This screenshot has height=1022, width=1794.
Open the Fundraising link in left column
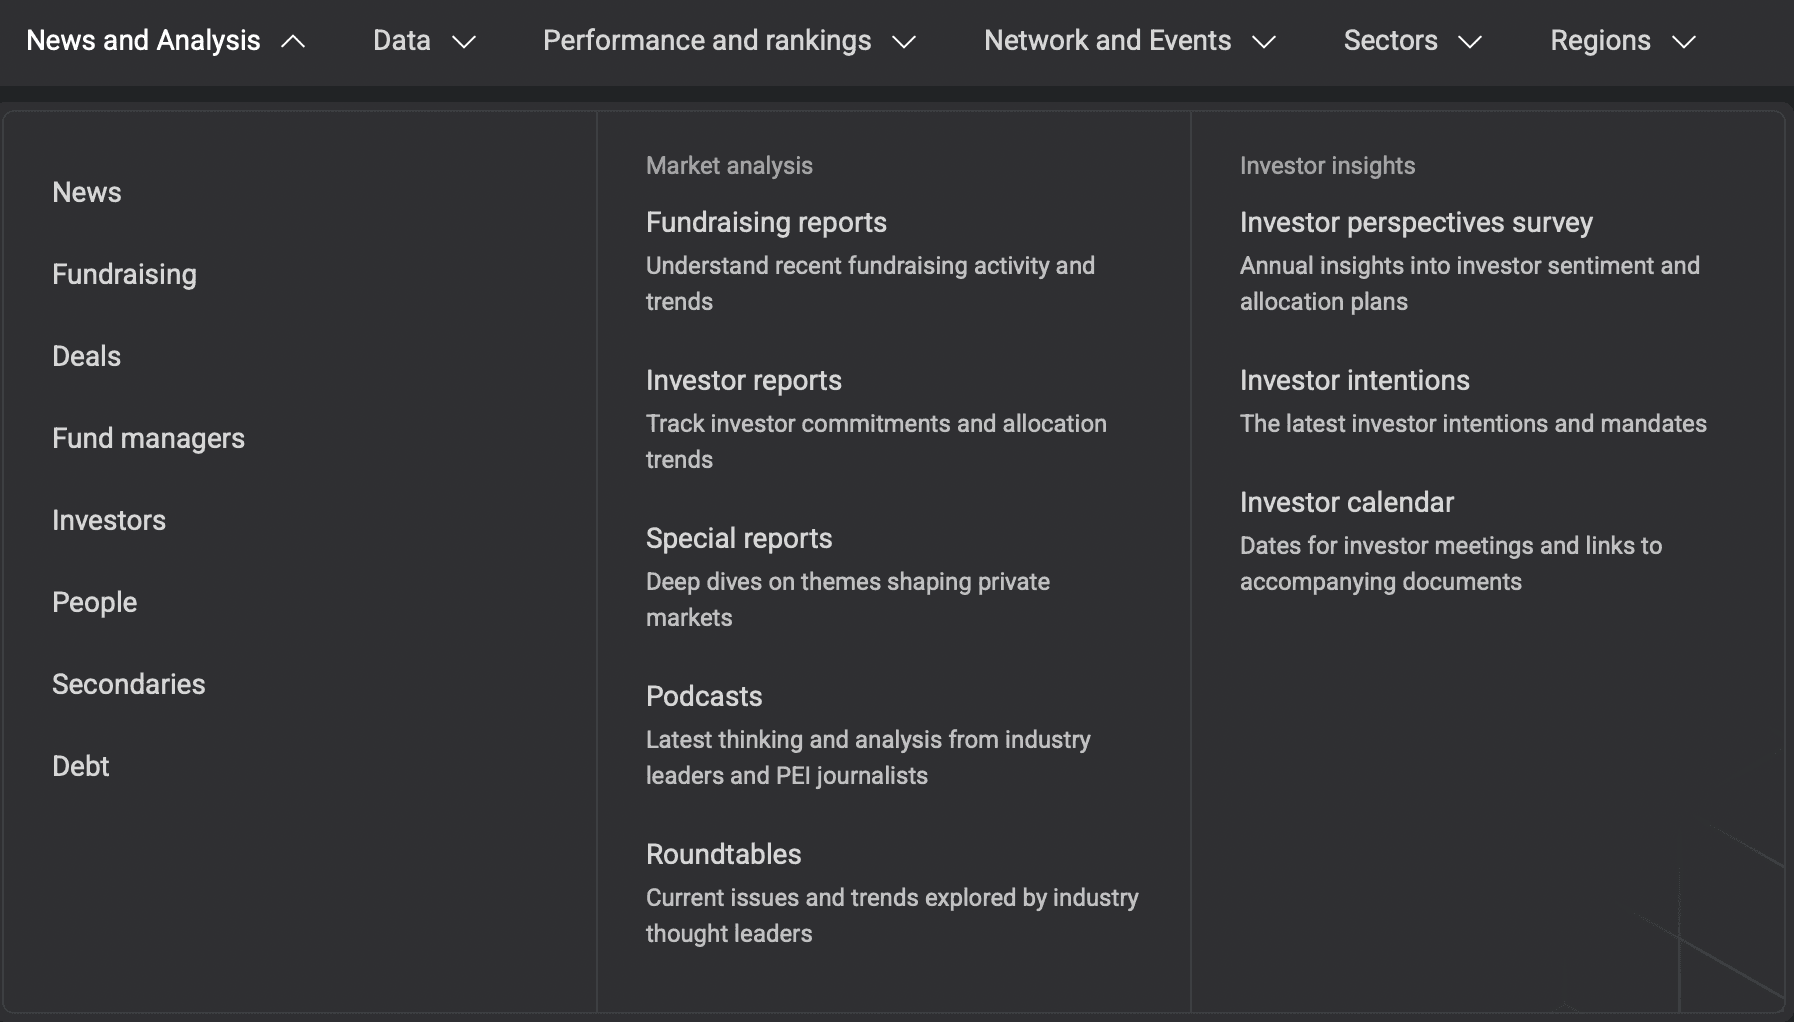tap(124, 274)
